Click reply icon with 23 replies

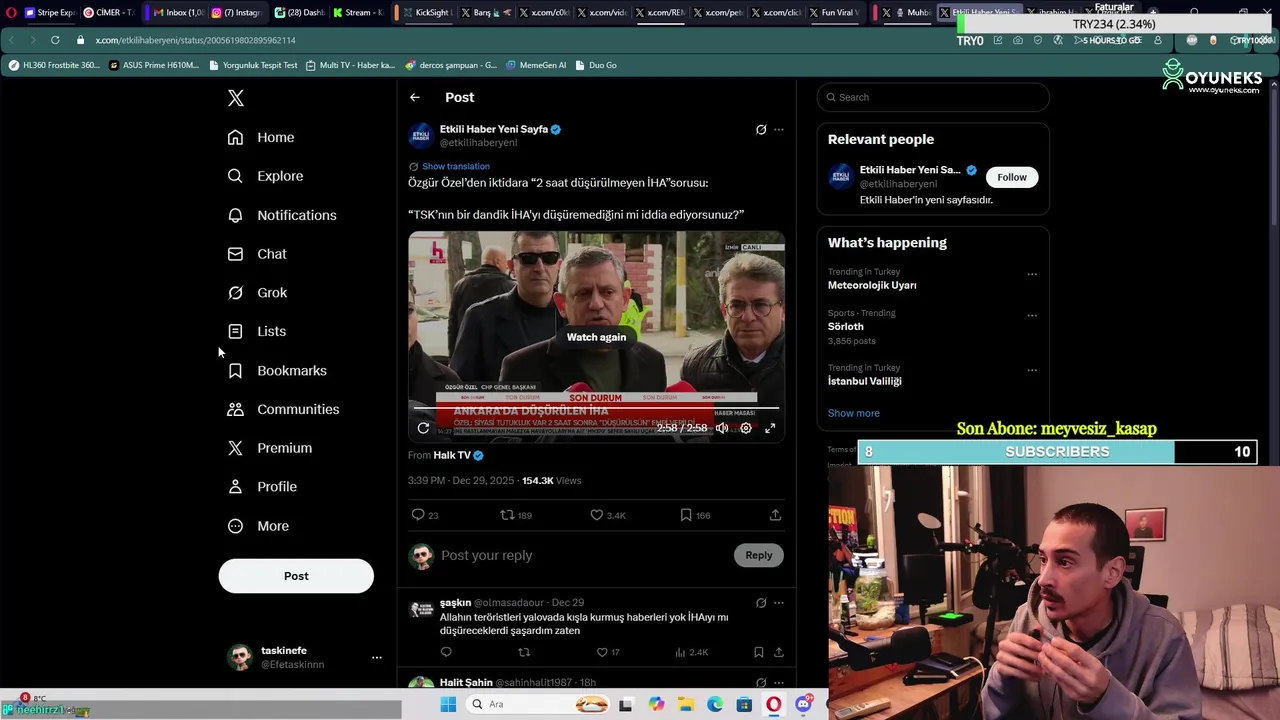tap(425, 515)
